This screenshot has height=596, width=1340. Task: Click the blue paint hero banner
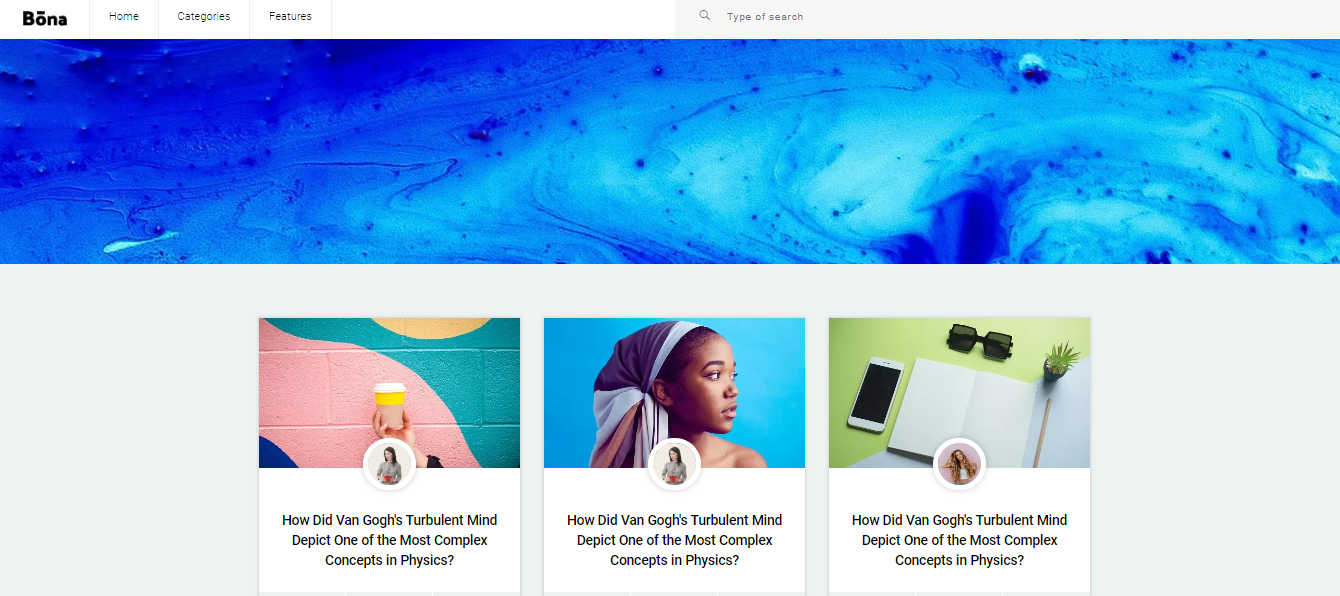click(670, 151)
